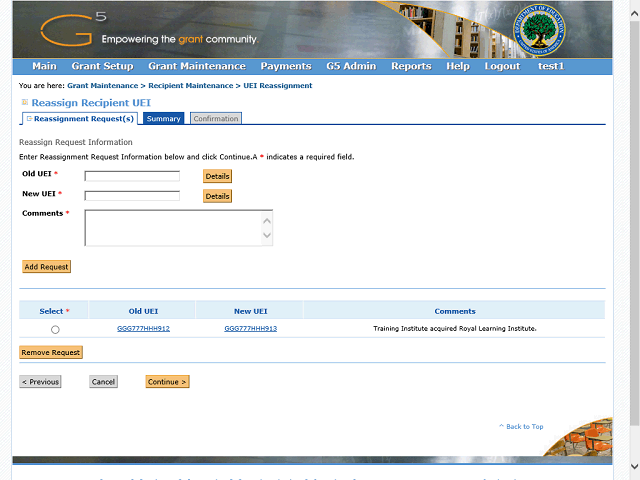Click the New UEI column header
The width and height of the screenshot is (640, 480).
[251, 311]
